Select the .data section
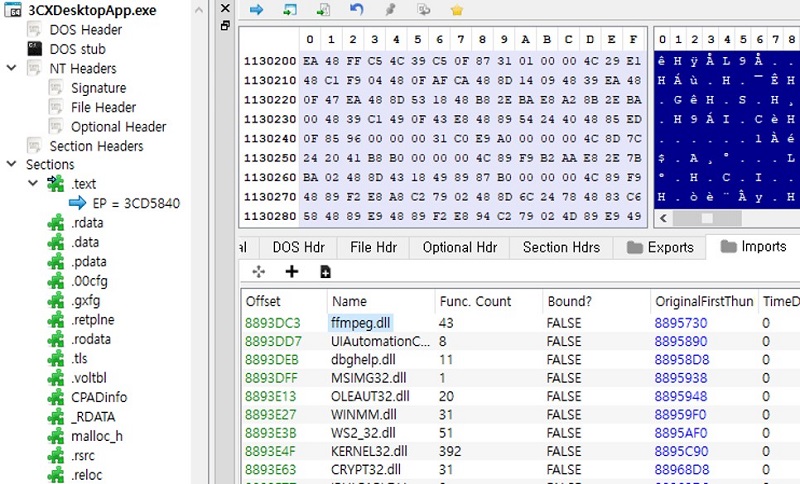 (x=85, y=242)
